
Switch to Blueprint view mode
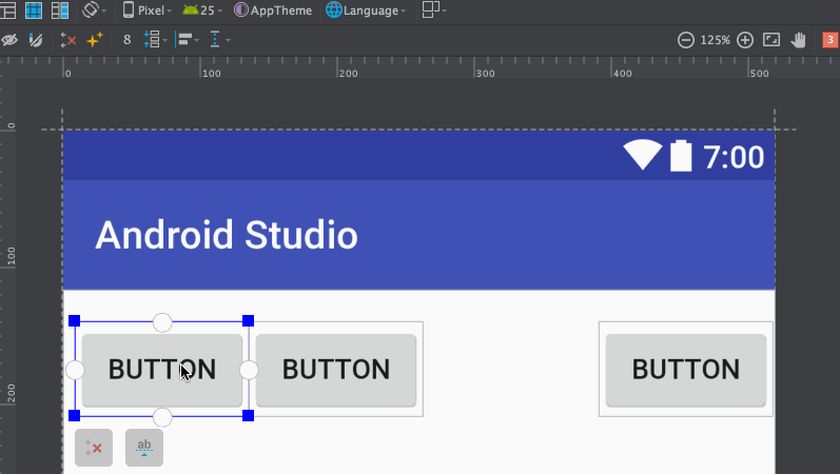tap(34, 10)
